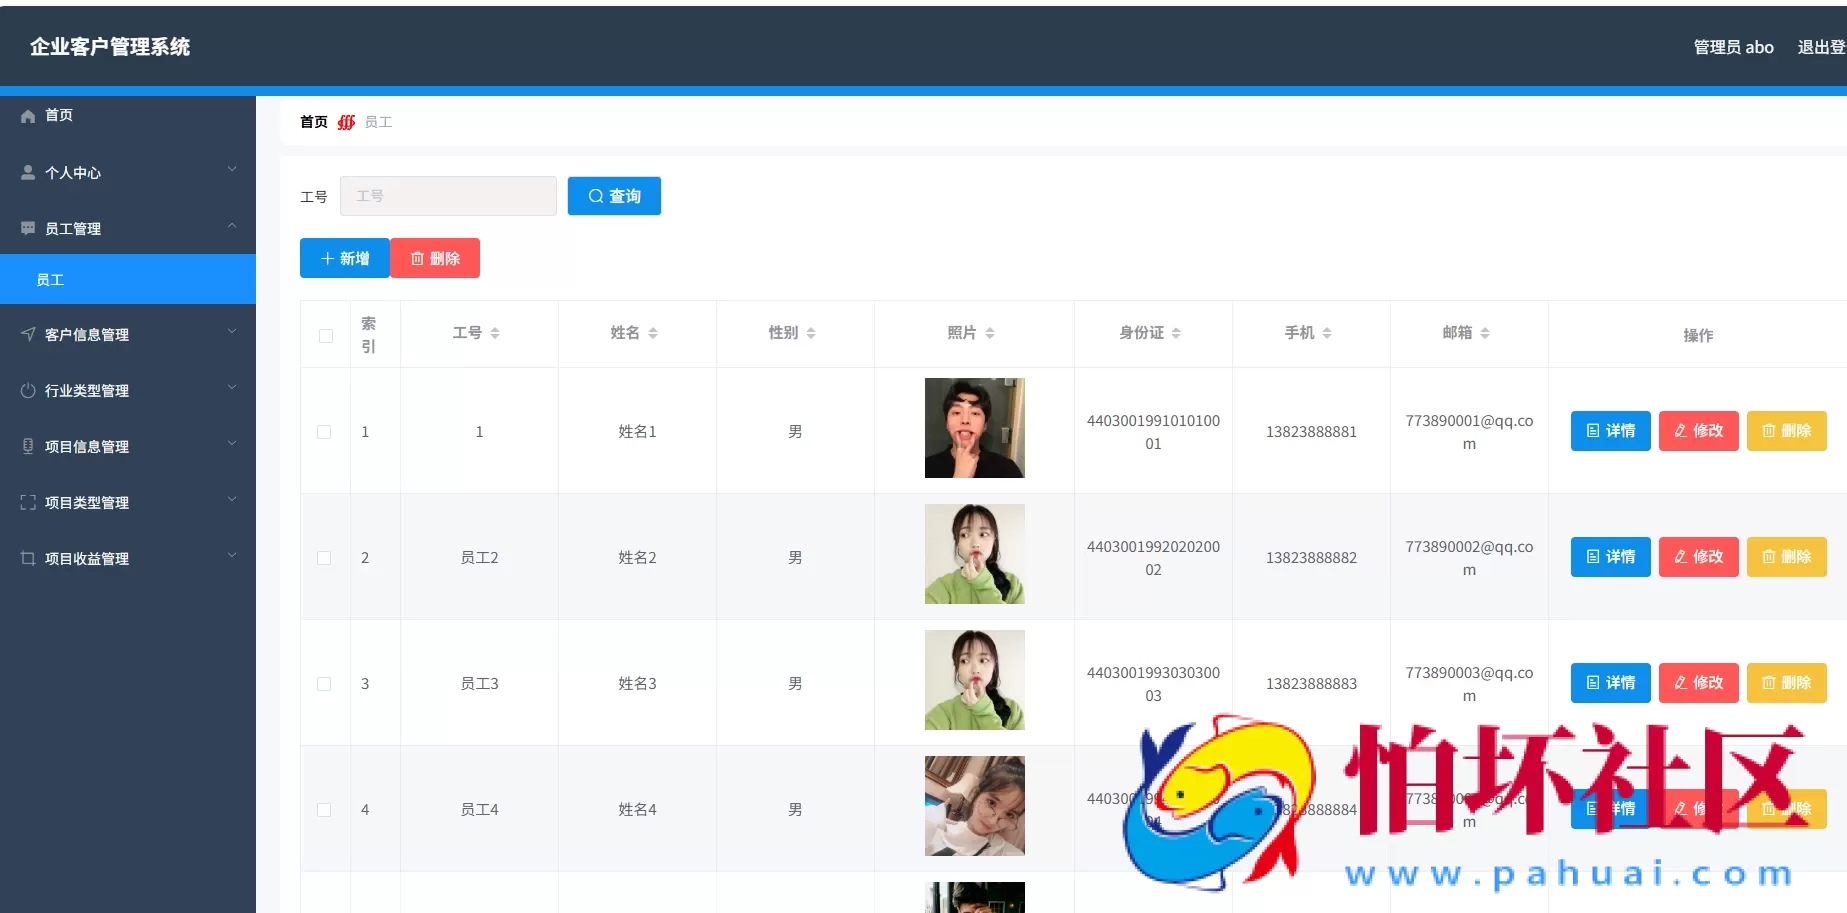Click the home icon beside 首页 in sidebar

(x=28, y=115)
